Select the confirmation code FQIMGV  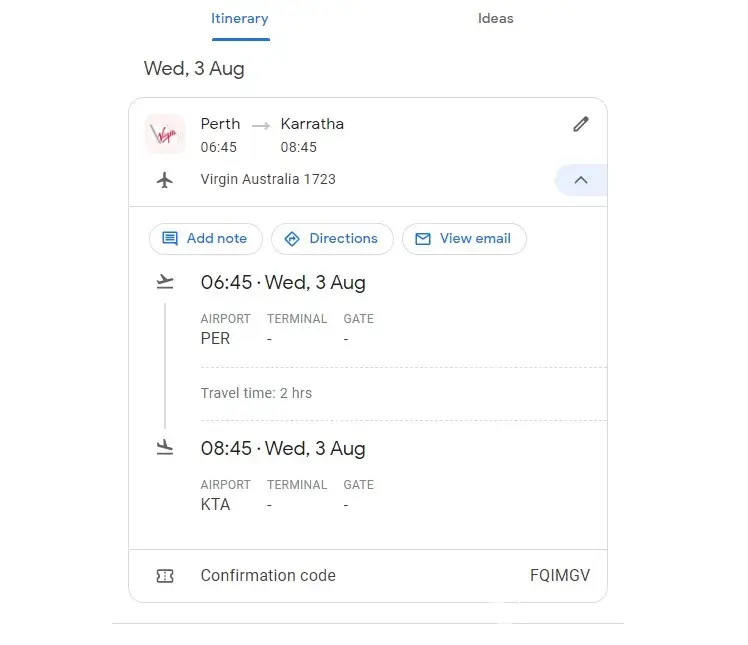[x=559, y=576]
